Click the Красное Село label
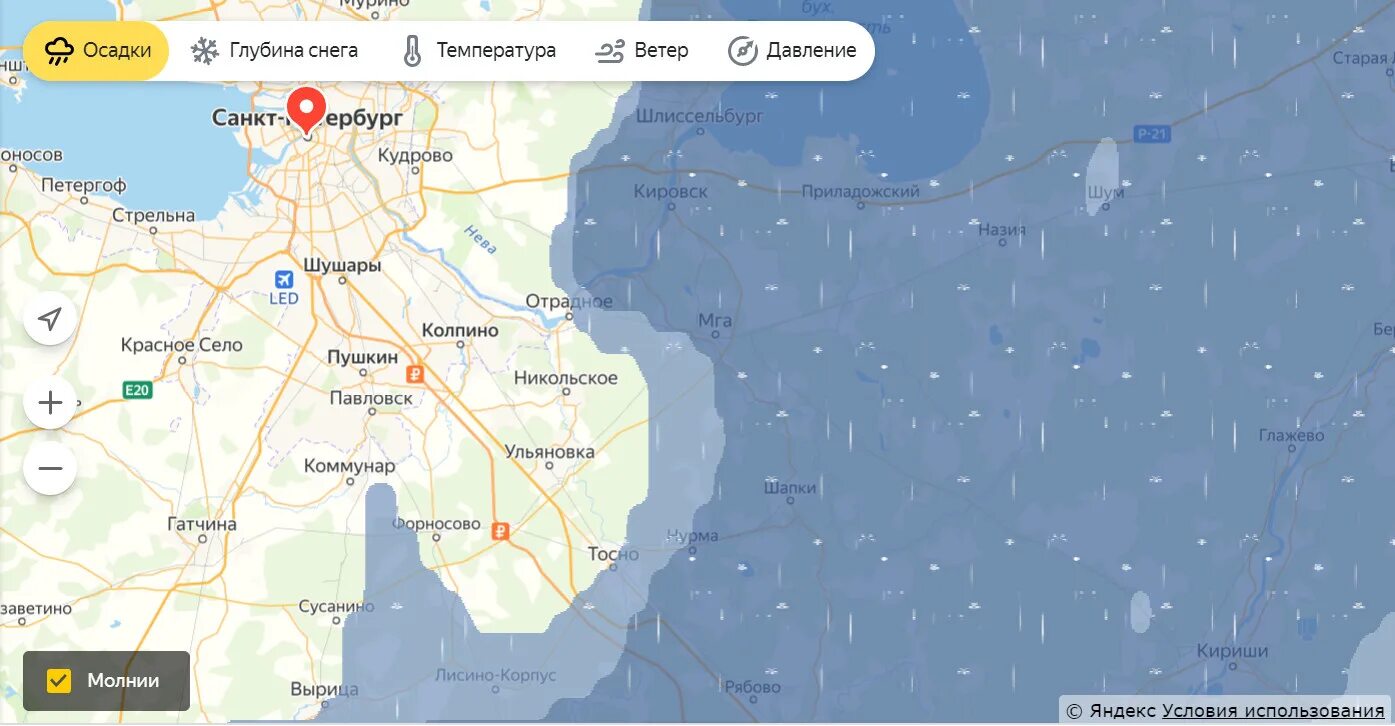 [x=182, y=345]
